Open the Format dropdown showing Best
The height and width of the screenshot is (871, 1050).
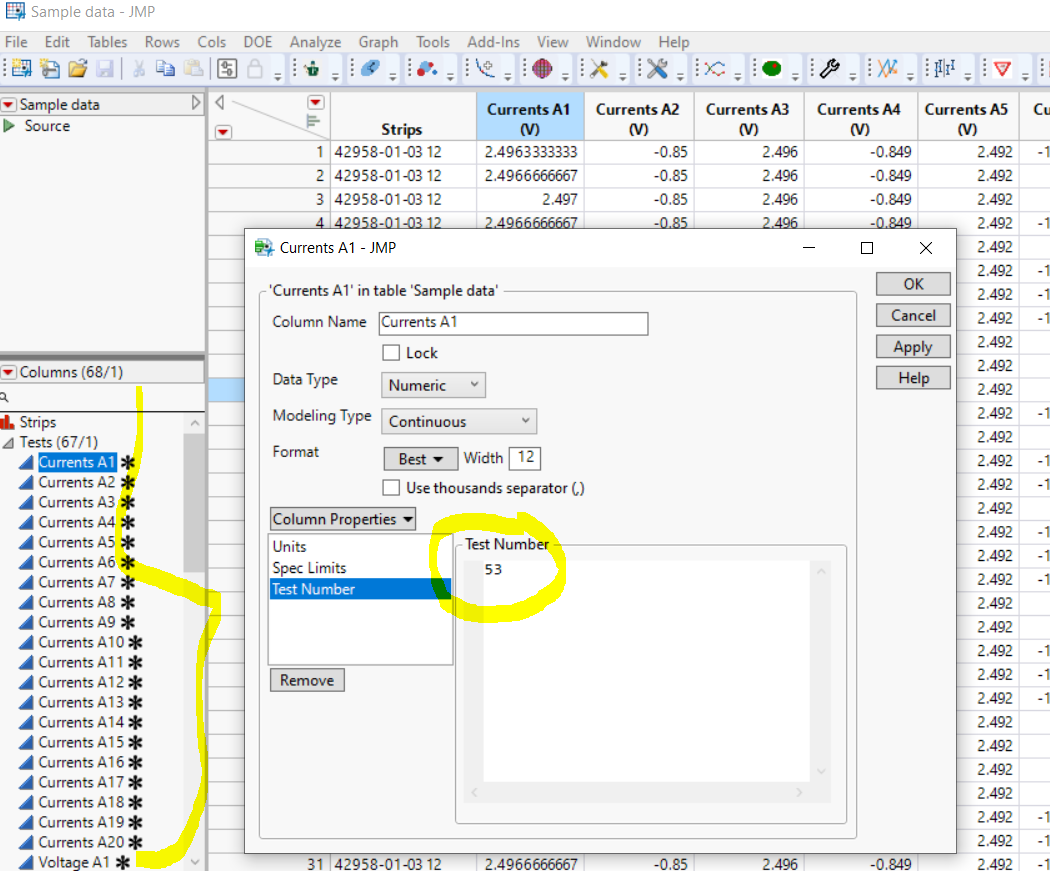coord(420,458)
